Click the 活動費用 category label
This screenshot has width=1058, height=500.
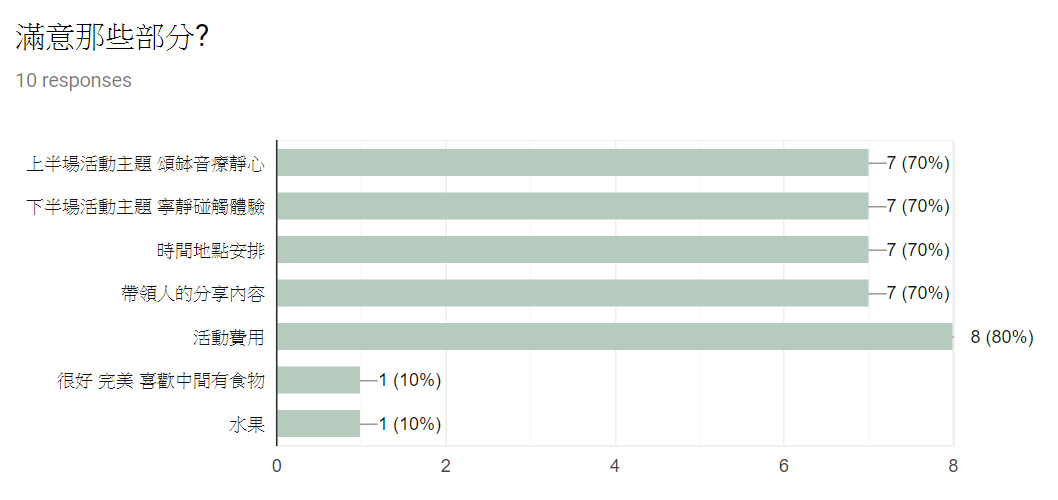(228, 337)
